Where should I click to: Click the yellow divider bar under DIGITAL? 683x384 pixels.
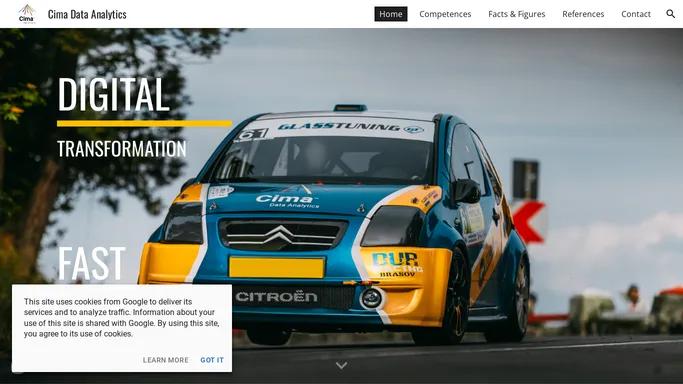pyautogui.click(x=145, y=124)
